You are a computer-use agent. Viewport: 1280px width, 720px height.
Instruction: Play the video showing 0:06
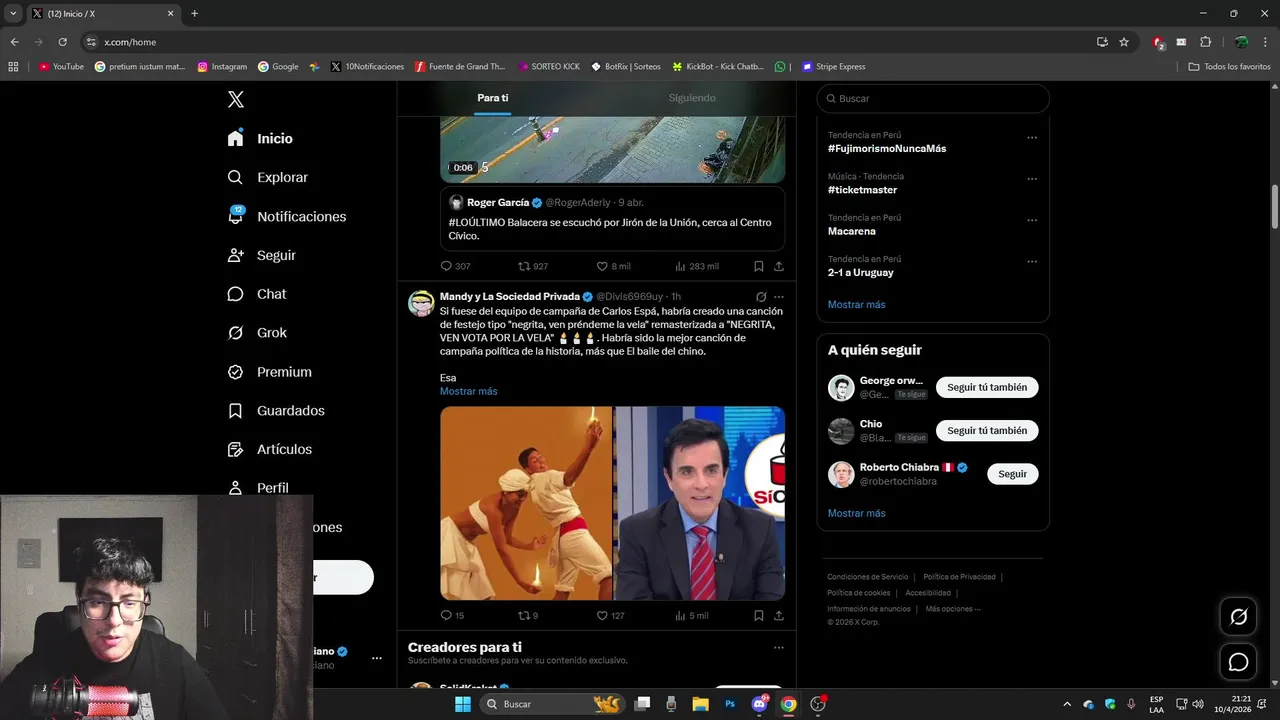[612, 148]
